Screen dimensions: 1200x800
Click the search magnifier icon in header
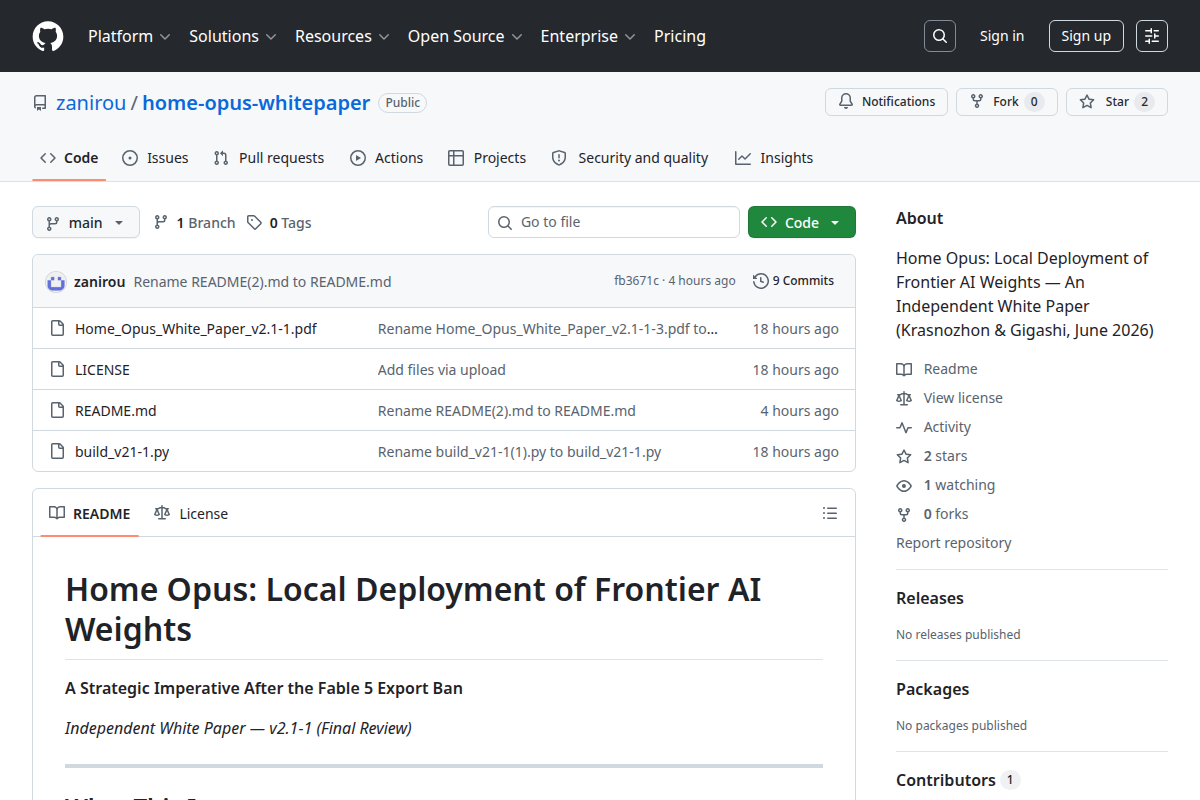click(939, 36)
